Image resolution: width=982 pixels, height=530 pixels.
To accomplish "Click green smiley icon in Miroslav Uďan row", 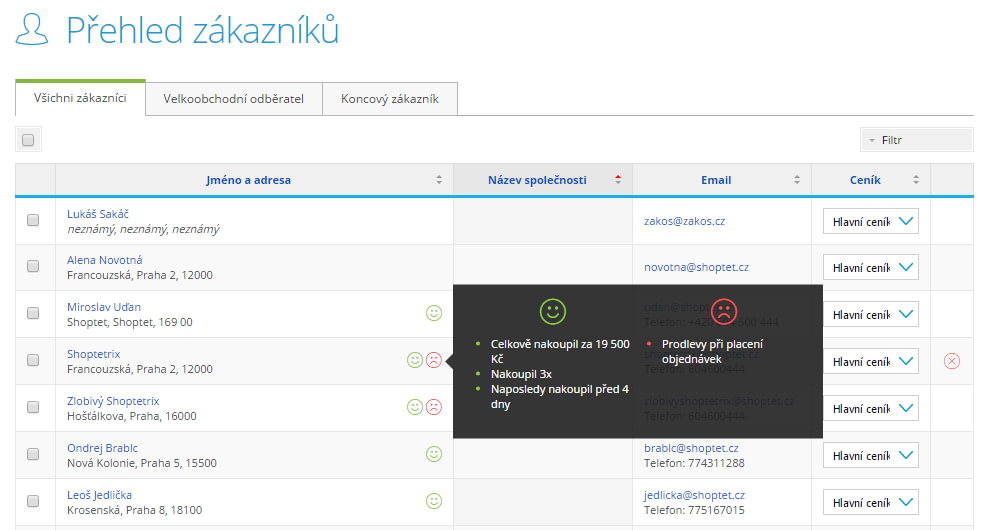I will tap(434, 313).
